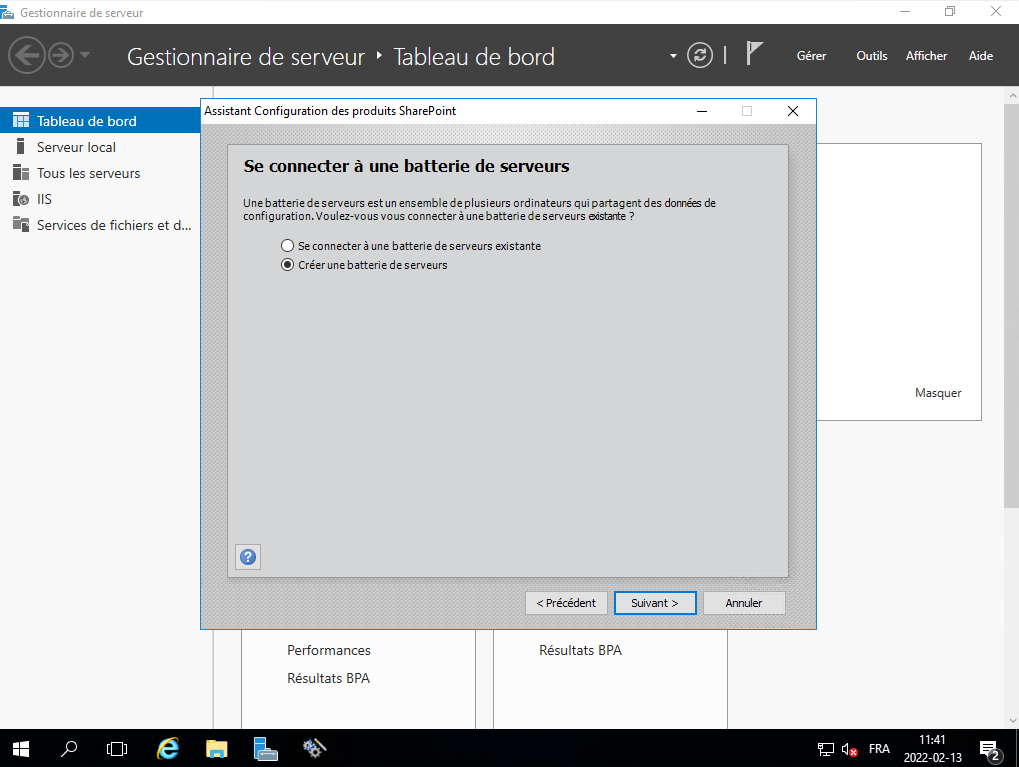Image resolution: width=1019 pixels, height=767 pixels.
Task: Switch to SharePoint configuration wizard taskbar icon
Action: [x=315, y=749]
